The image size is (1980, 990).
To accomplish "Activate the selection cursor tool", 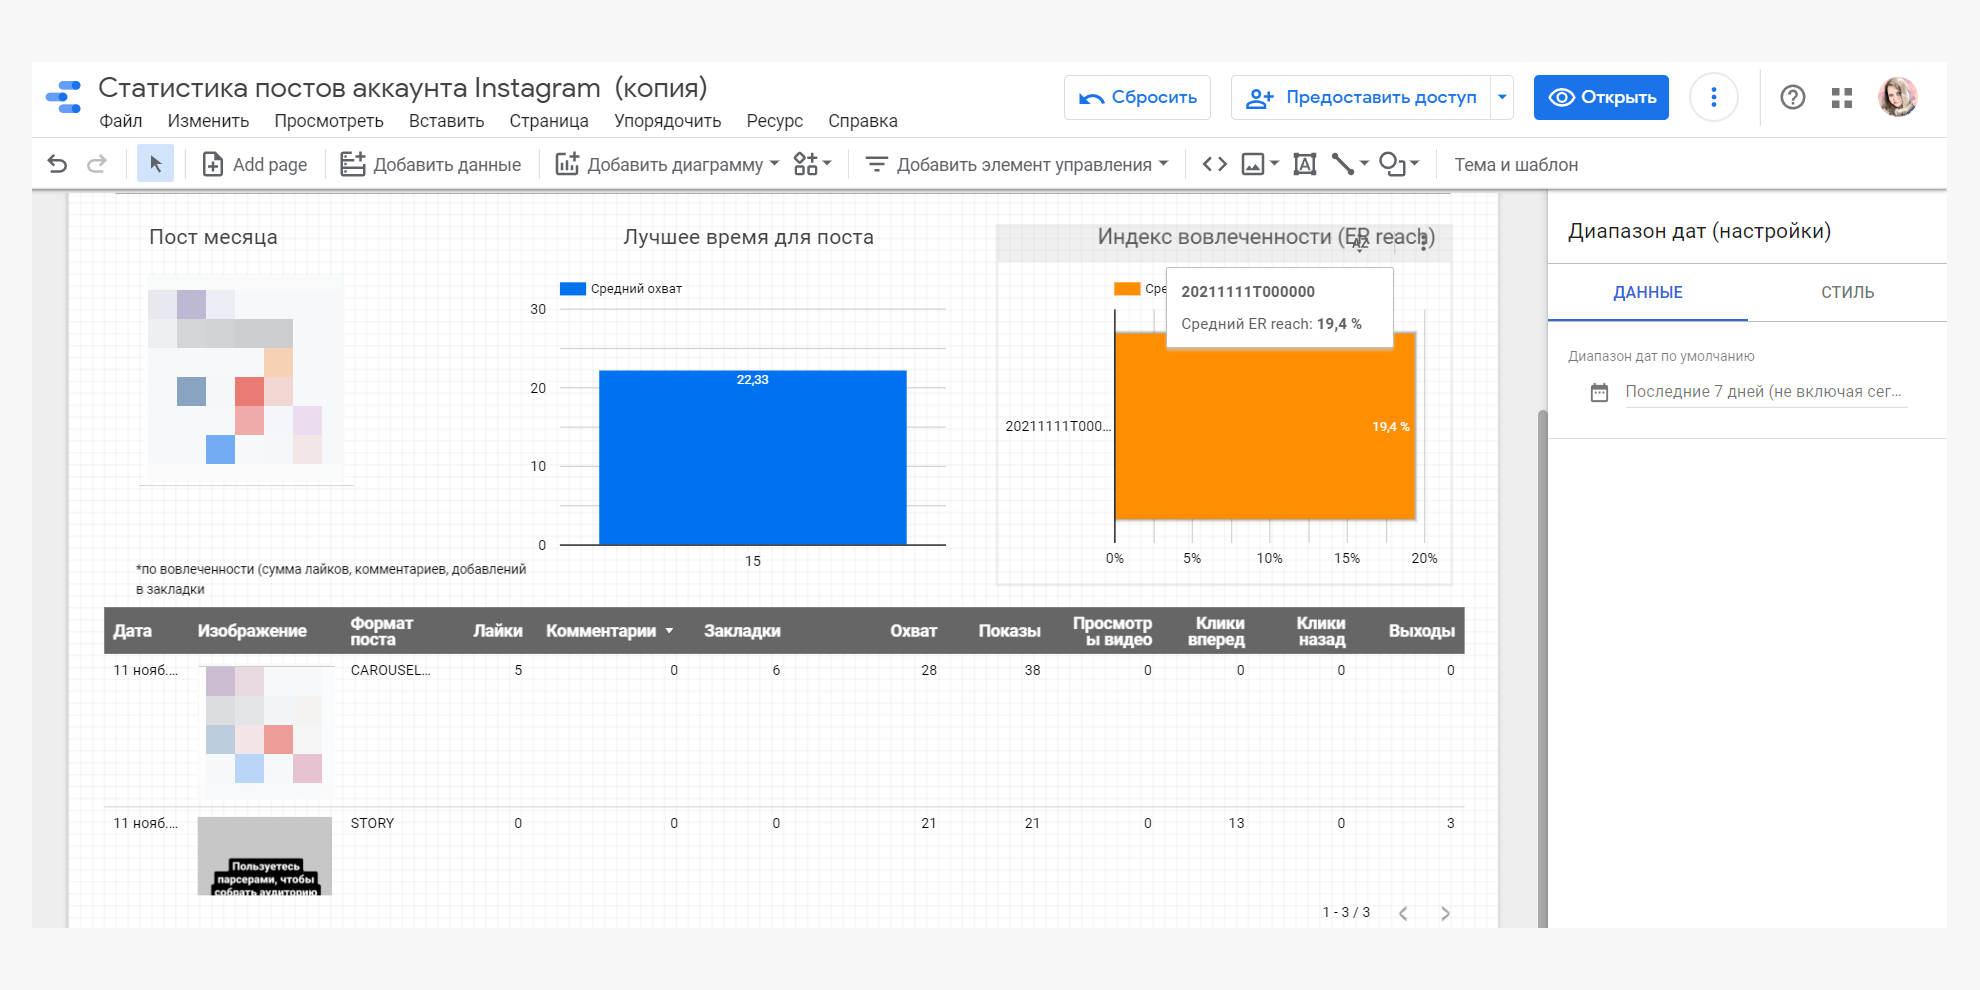I will pos(155,164).
